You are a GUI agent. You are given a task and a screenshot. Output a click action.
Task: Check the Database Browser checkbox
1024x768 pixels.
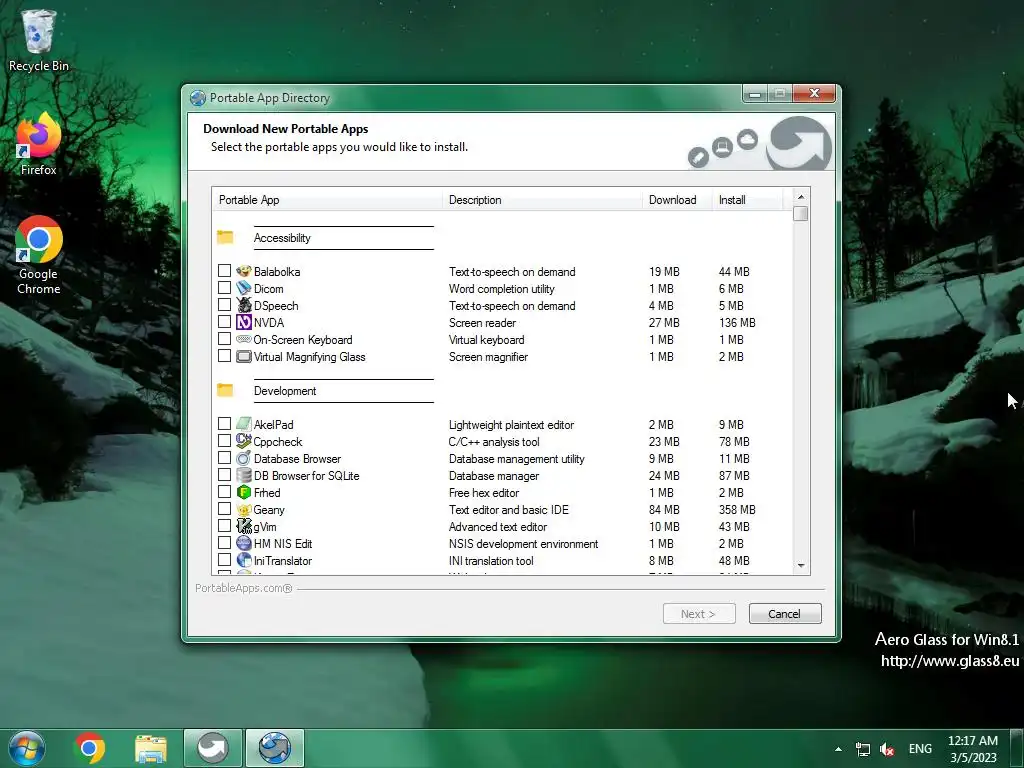pyautogui.click(x=224, y=457)
